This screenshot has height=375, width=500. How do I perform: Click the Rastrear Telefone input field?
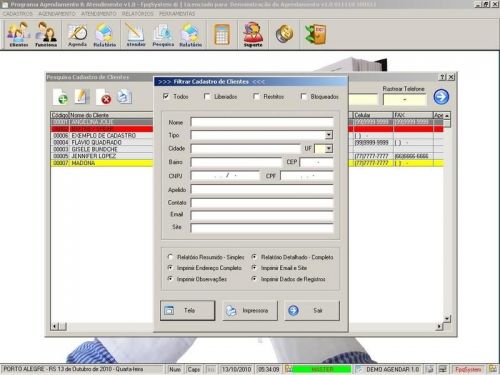[x=405, y=99]
